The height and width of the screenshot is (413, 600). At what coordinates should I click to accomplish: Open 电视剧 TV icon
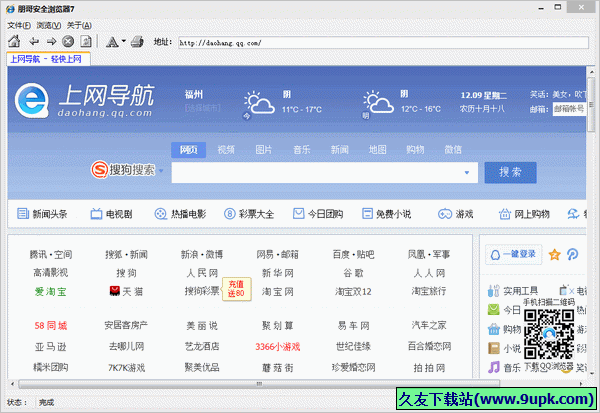click(x=96, y=214)
